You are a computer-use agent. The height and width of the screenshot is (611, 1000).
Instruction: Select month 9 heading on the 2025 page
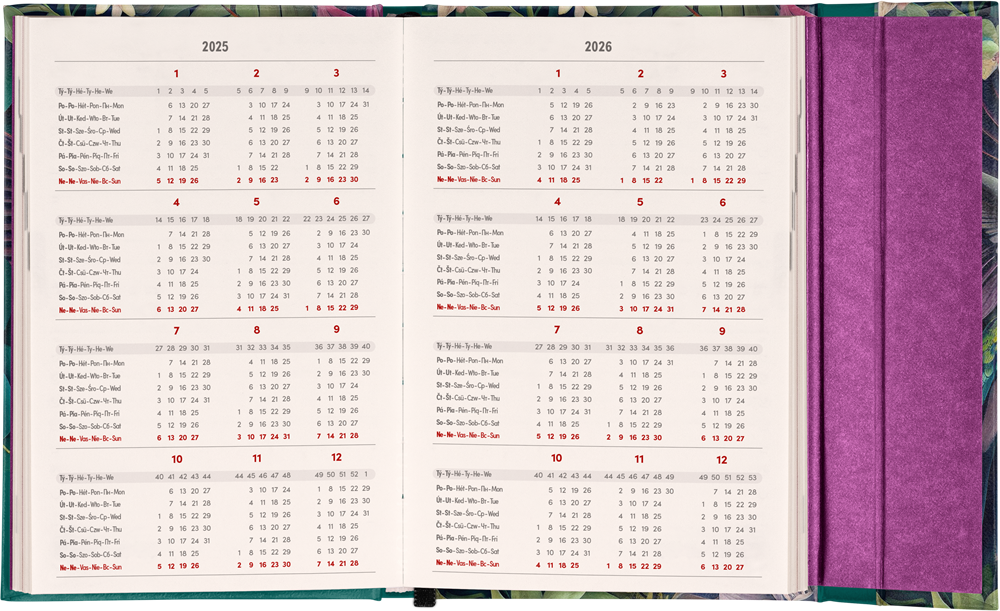tap(336, 330)
